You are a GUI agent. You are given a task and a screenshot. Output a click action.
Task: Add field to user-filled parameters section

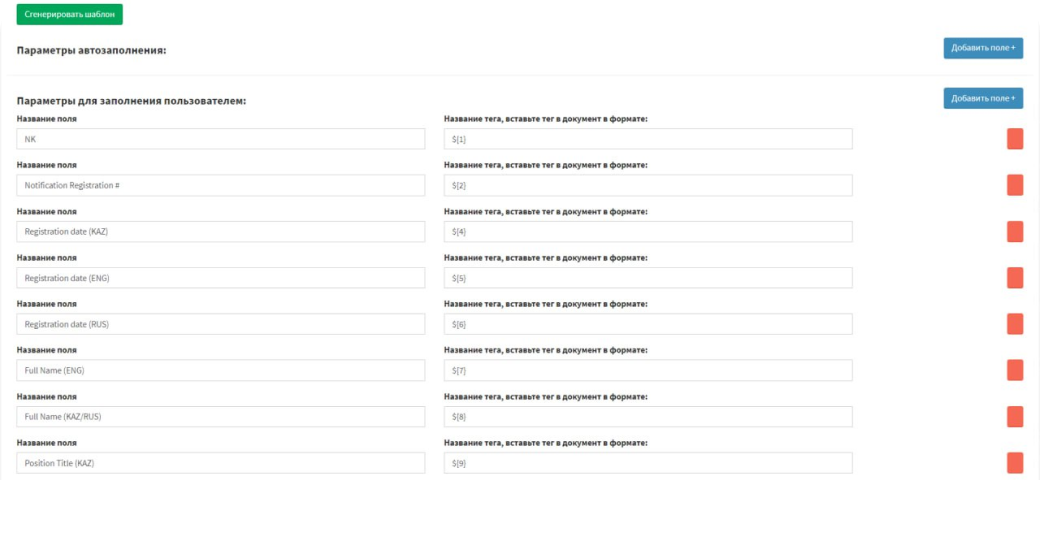click(983, 98)
